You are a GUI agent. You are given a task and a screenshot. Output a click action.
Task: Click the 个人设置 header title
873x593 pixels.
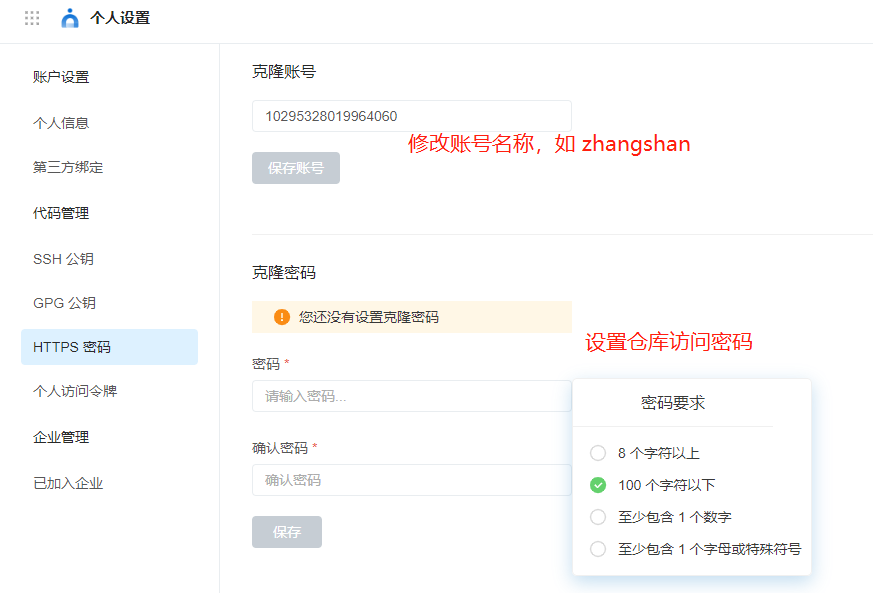point(120,18)
